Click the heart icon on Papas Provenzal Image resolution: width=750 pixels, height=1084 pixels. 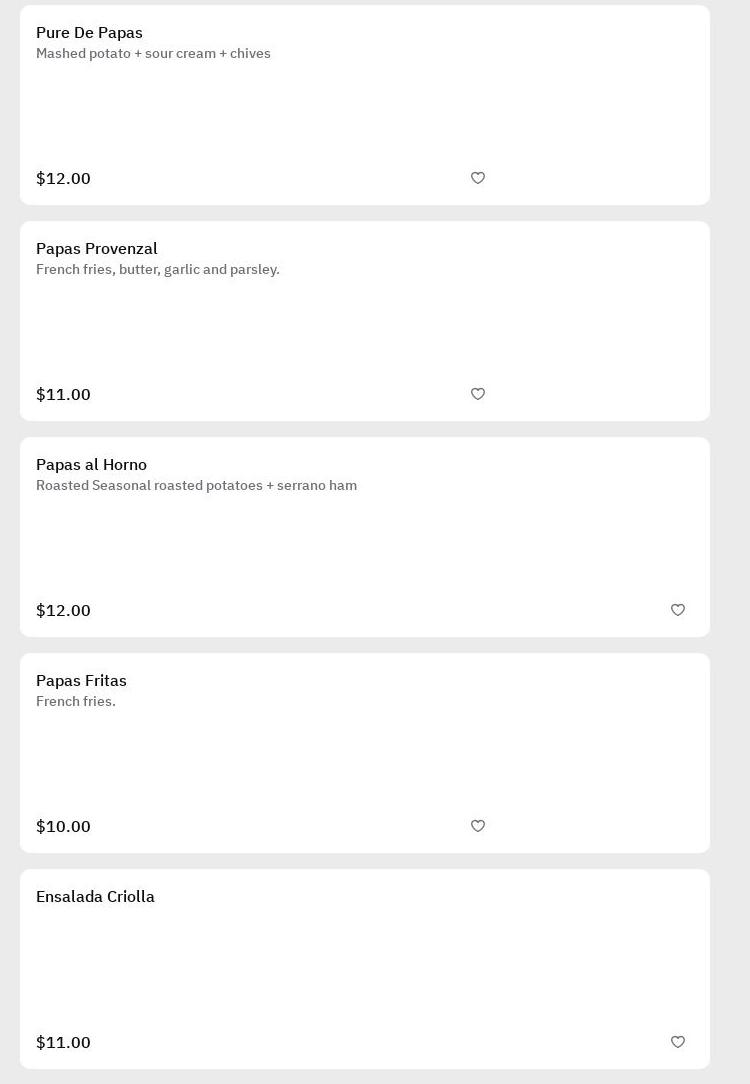click(x=478, y=394)
